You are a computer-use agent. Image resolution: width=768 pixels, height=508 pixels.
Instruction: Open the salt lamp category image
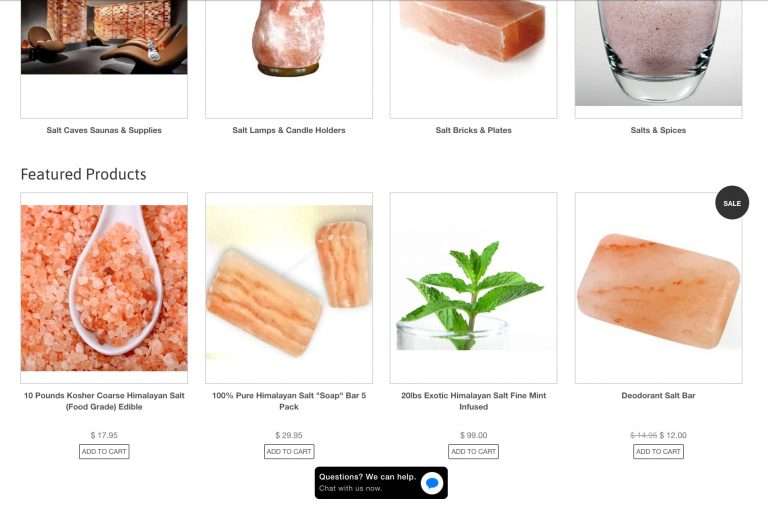288,38
